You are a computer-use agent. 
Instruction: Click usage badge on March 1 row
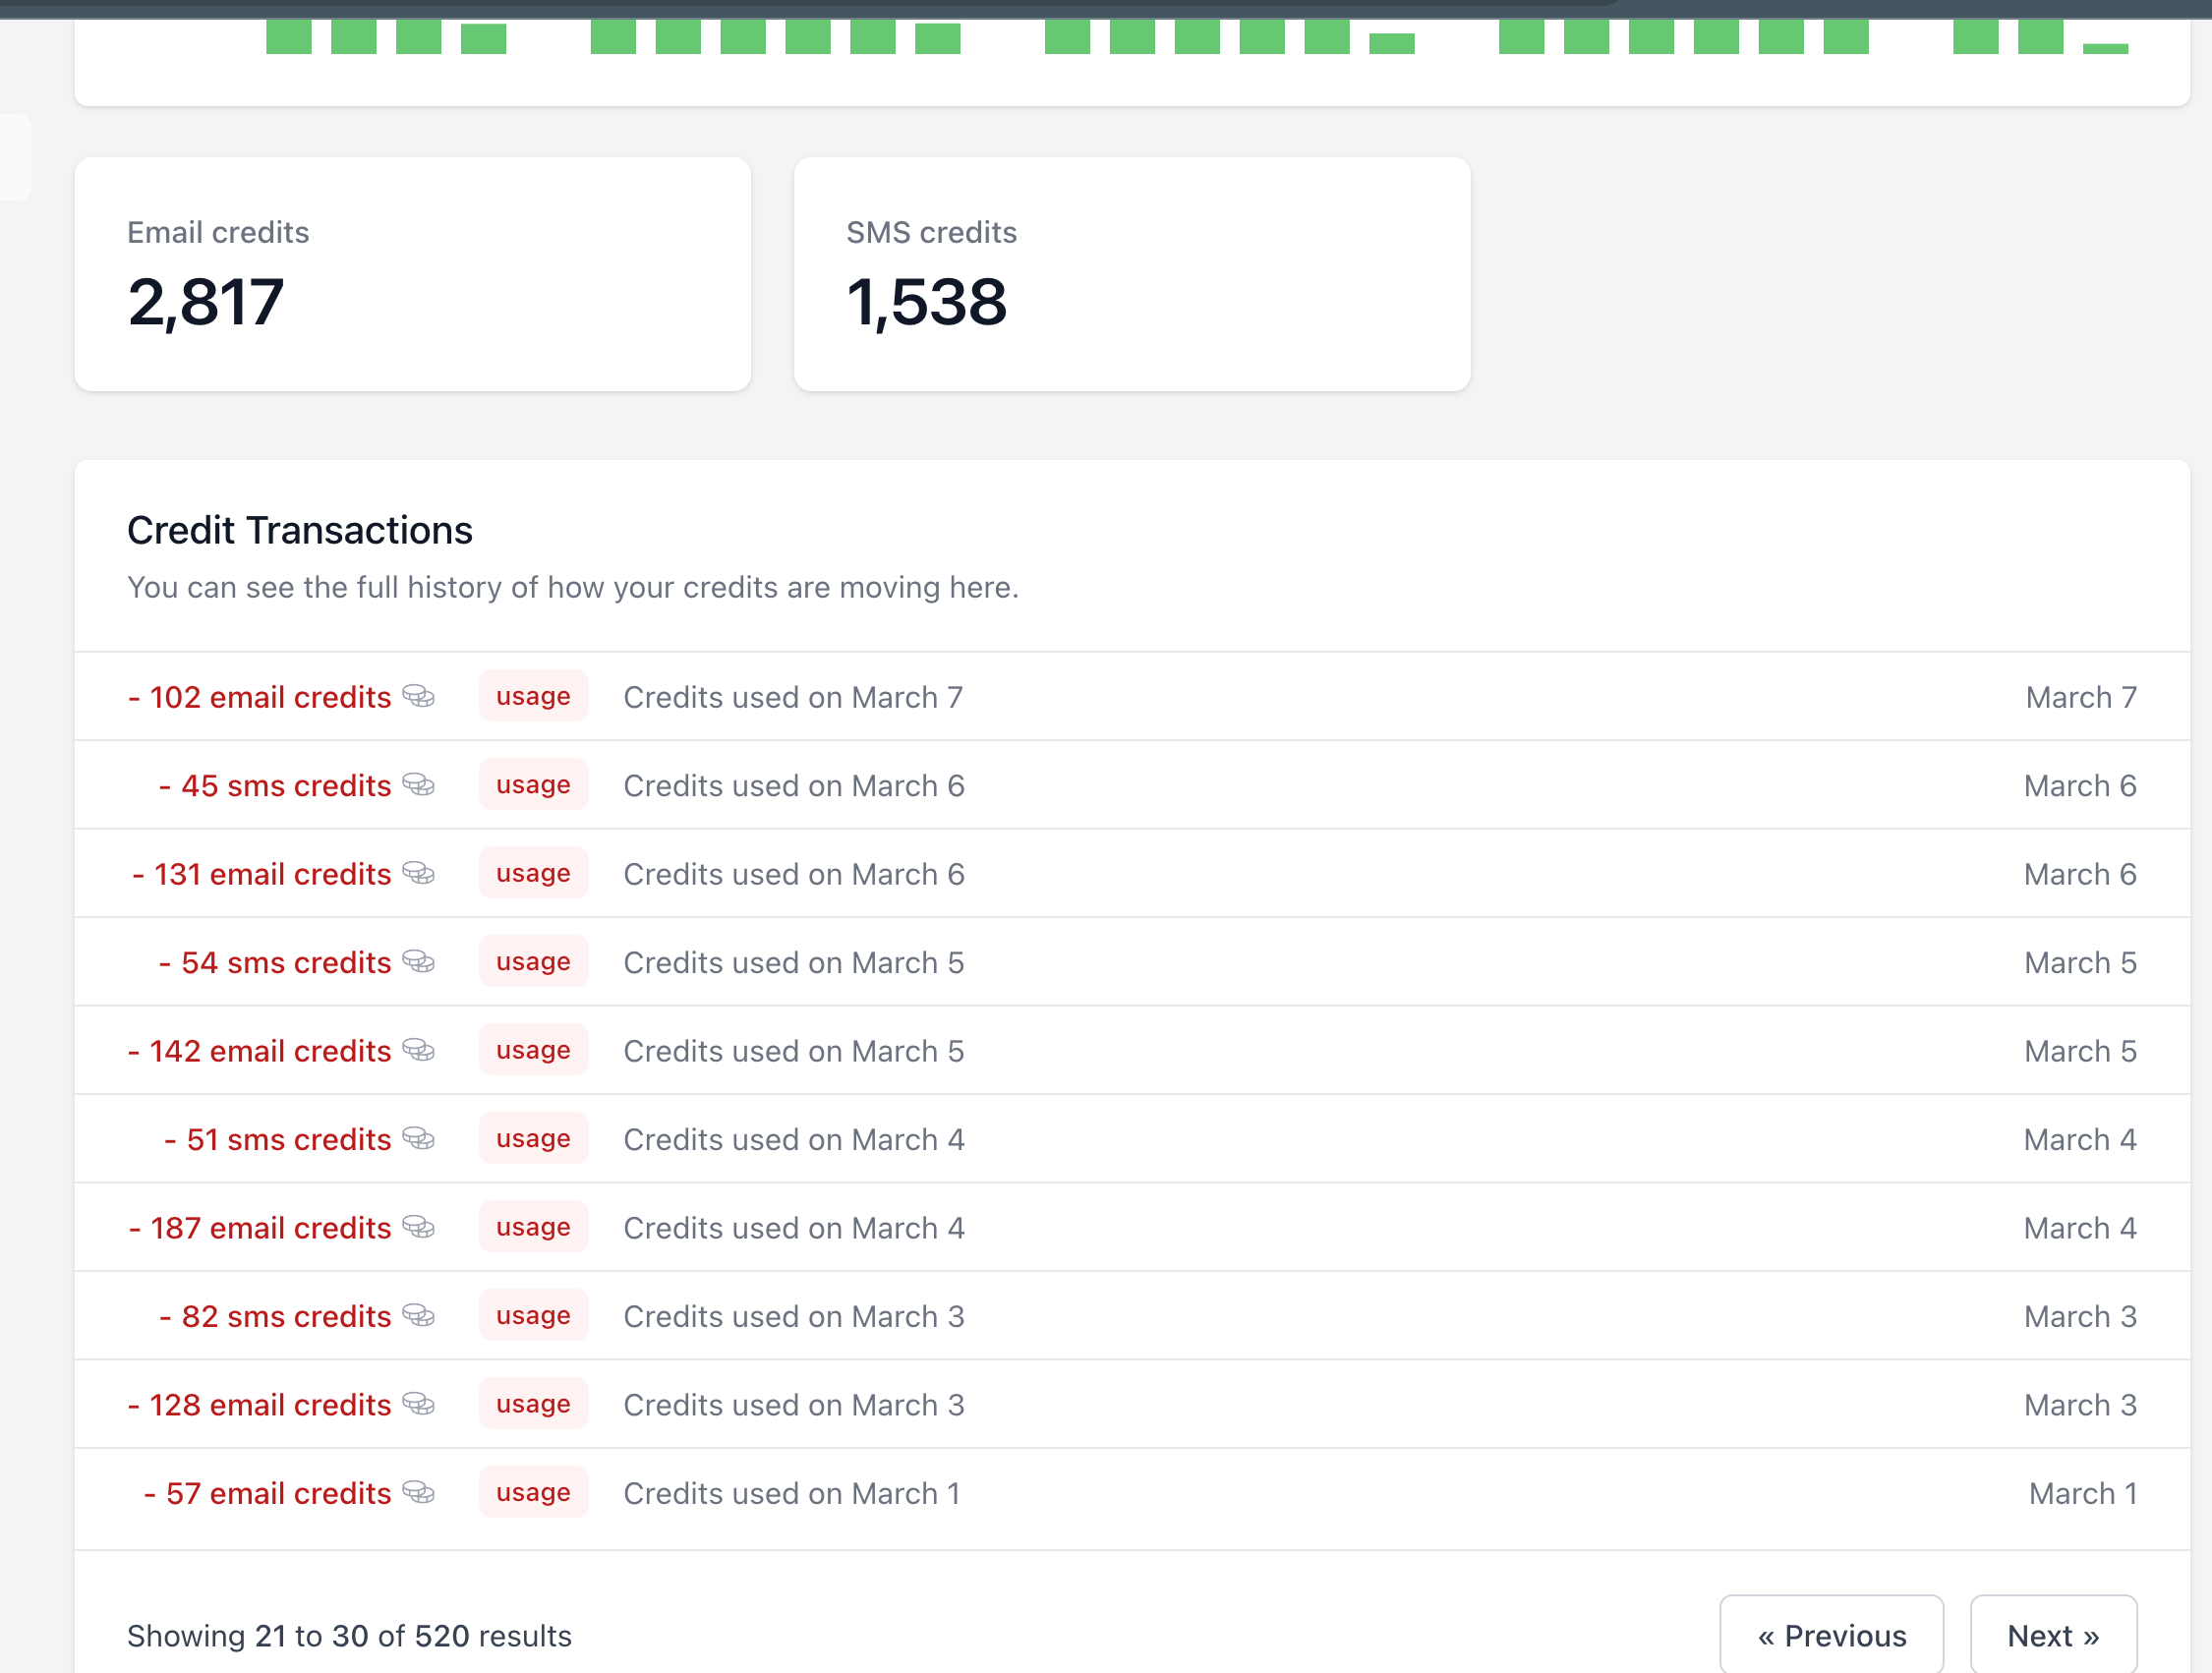coord(533,1493)
